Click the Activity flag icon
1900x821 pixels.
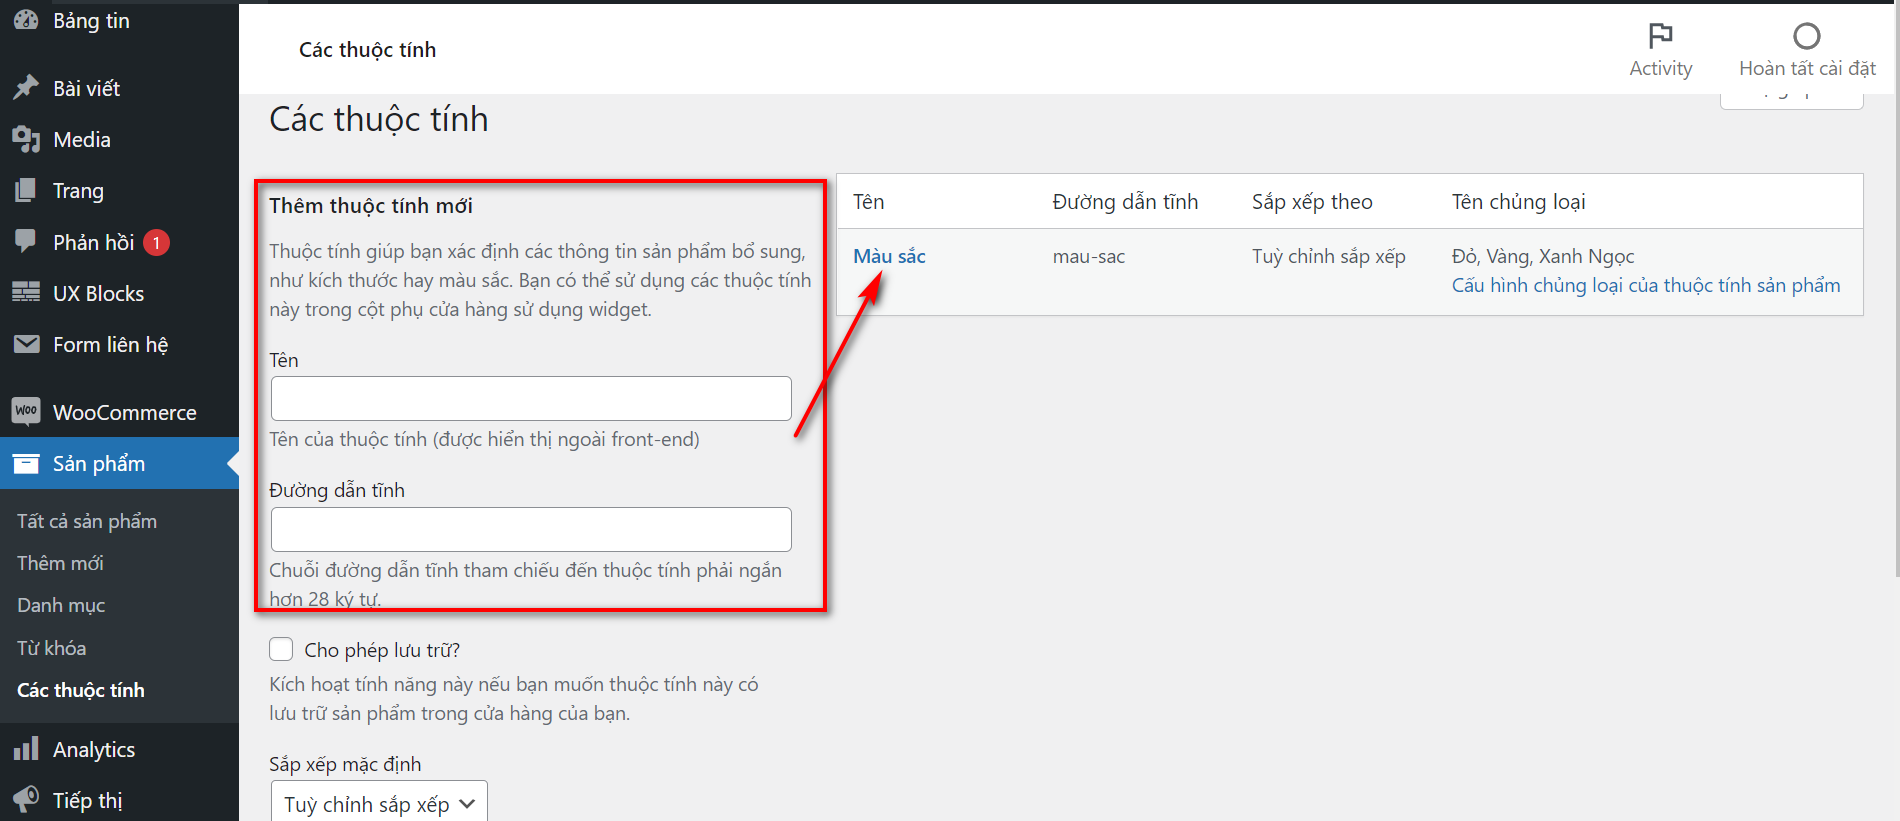(x=1661, y=36)
